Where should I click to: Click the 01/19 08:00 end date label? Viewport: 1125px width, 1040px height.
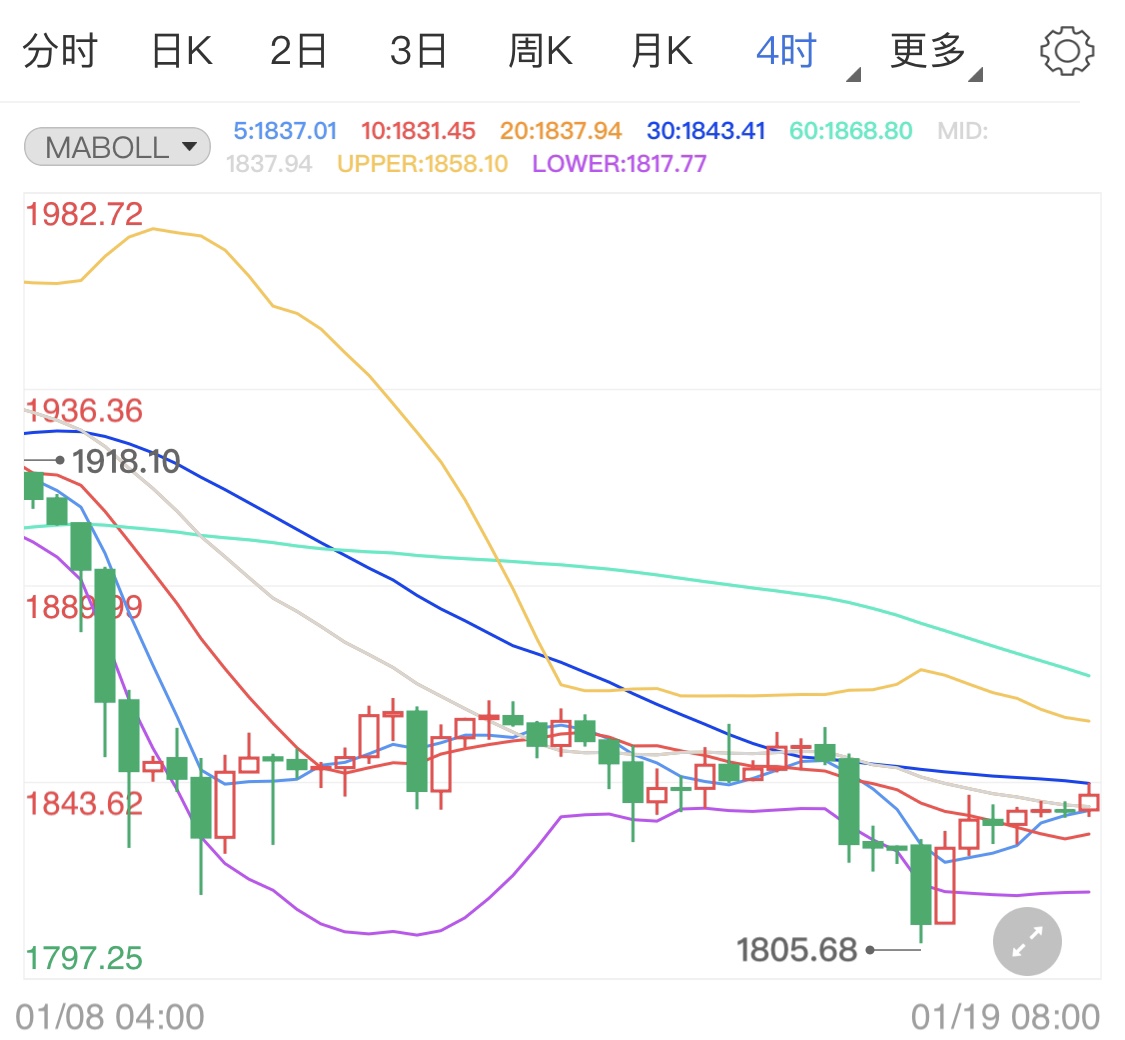pos(1005,1017)
